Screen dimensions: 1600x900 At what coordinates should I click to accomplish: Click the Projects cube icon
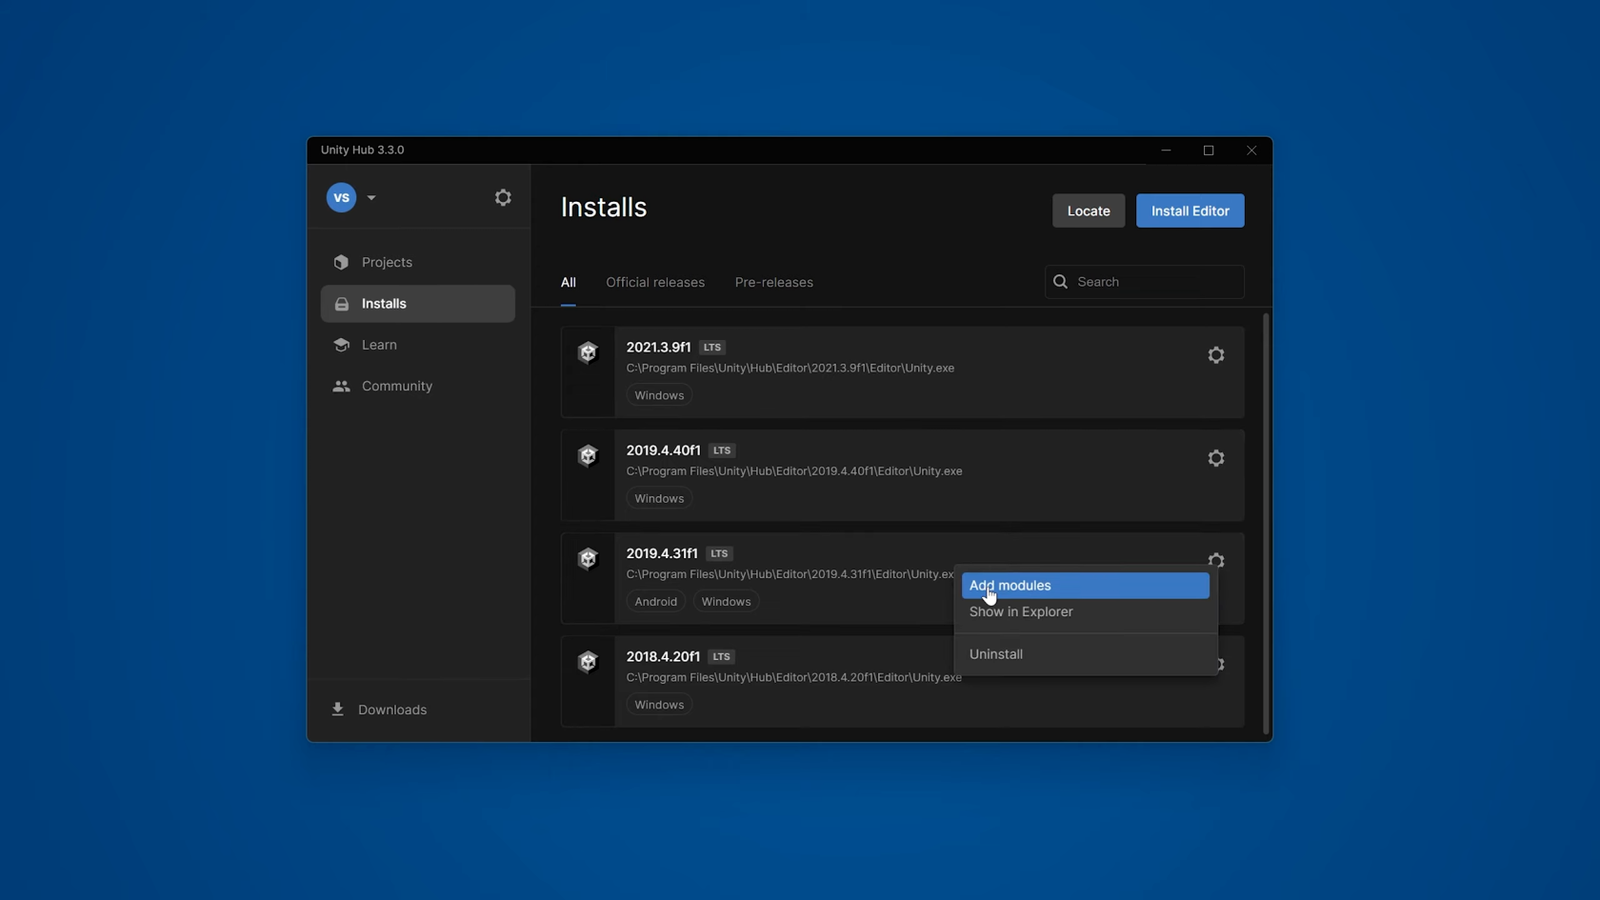341,262
